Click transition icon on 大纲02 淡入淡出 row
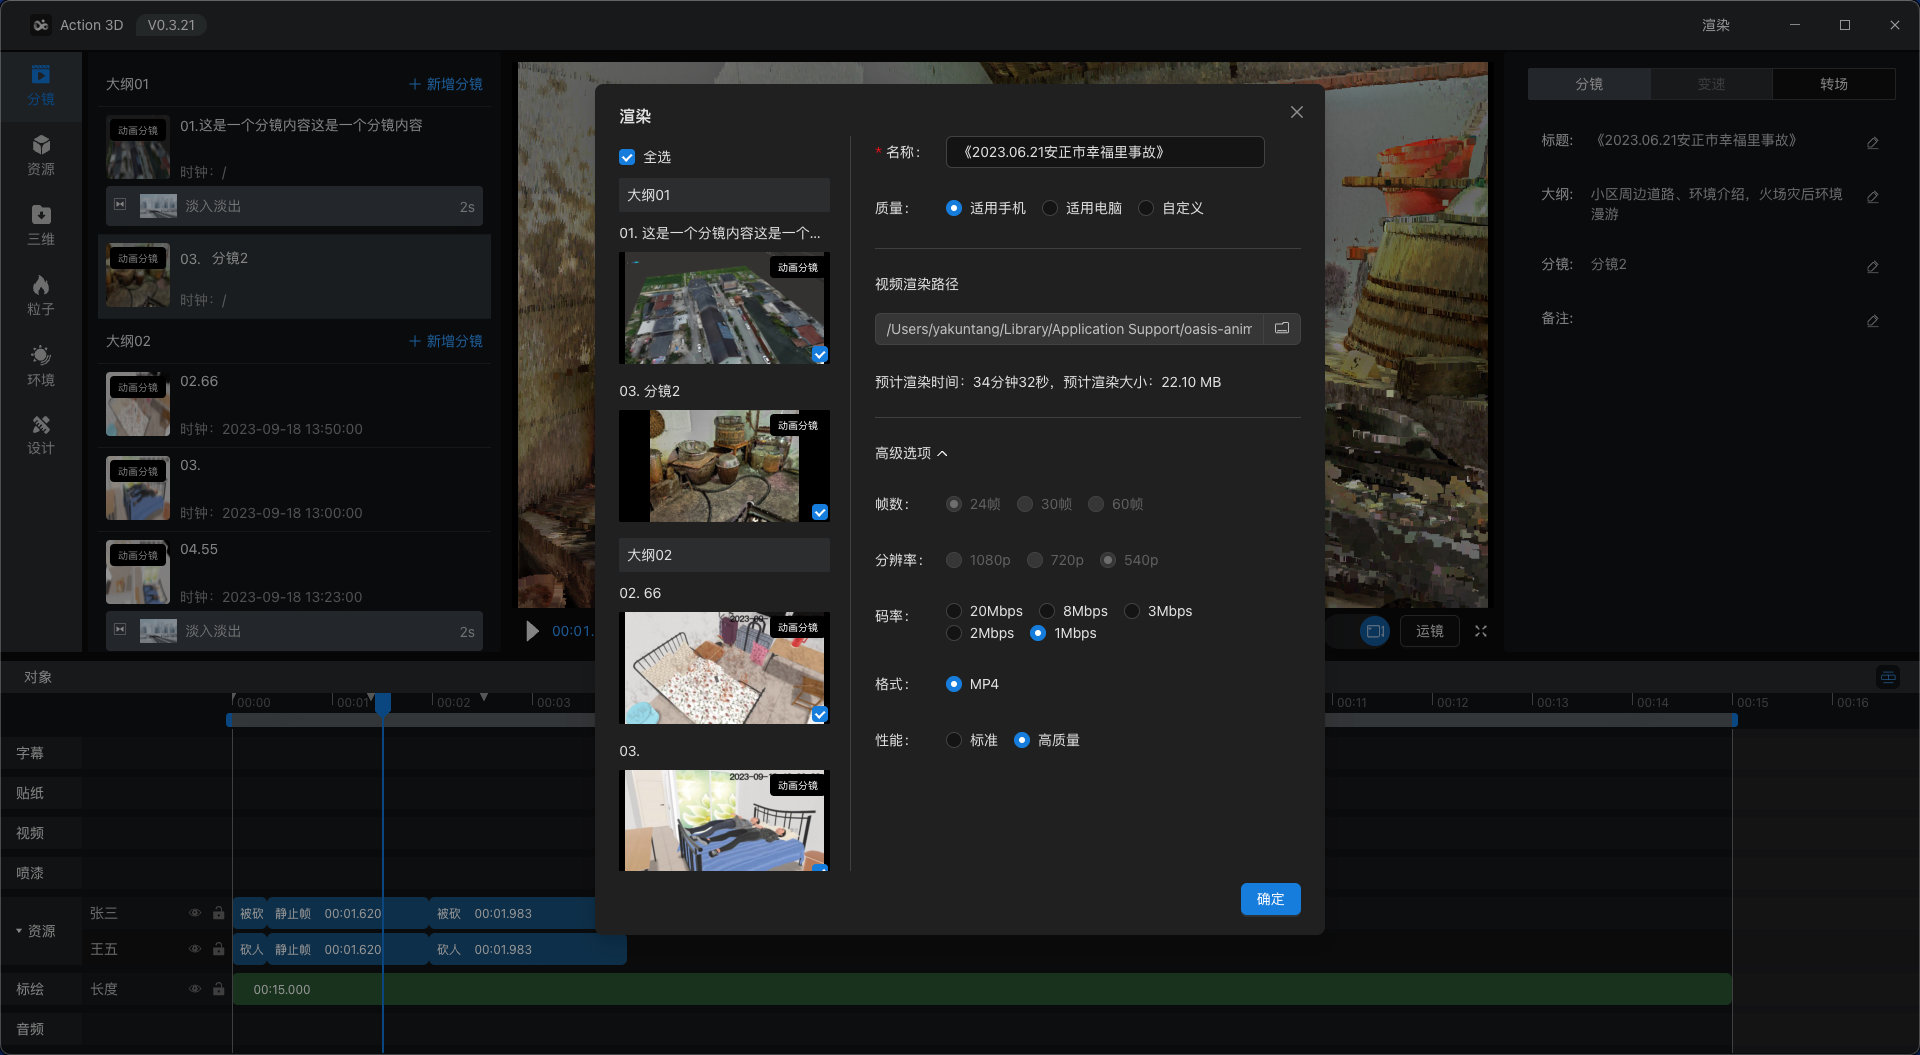This screenshot has height=1055, width=1920. [120, 630]
